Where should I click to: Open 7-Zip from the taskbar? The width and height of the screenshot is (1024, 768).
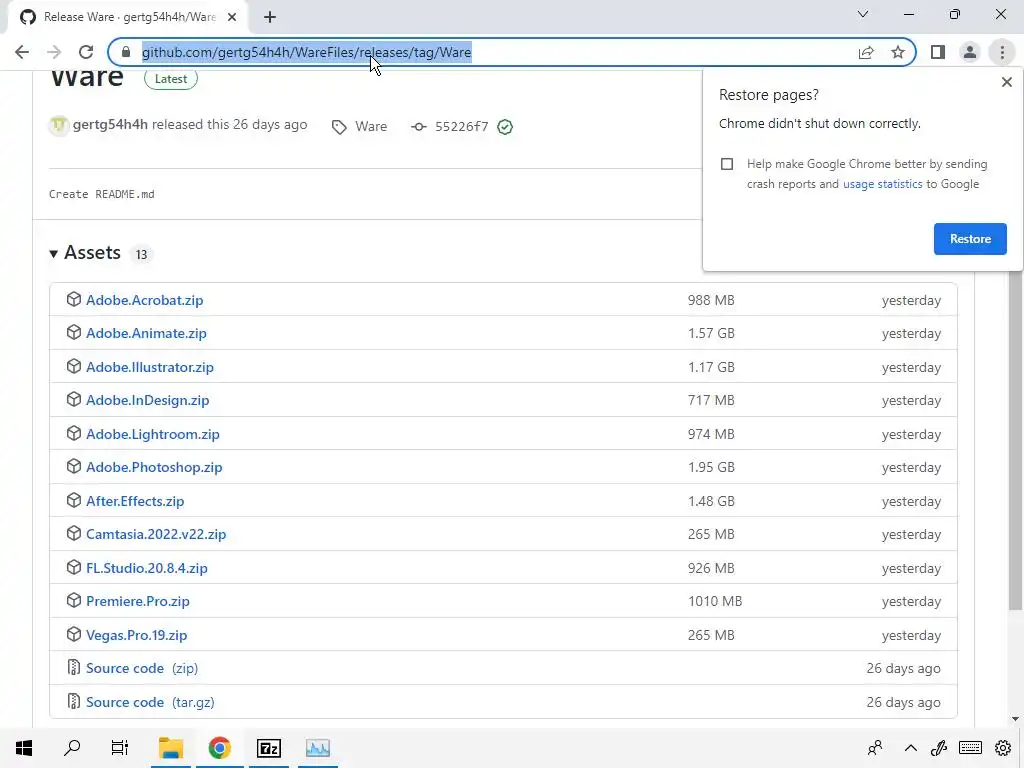[269, 748]
